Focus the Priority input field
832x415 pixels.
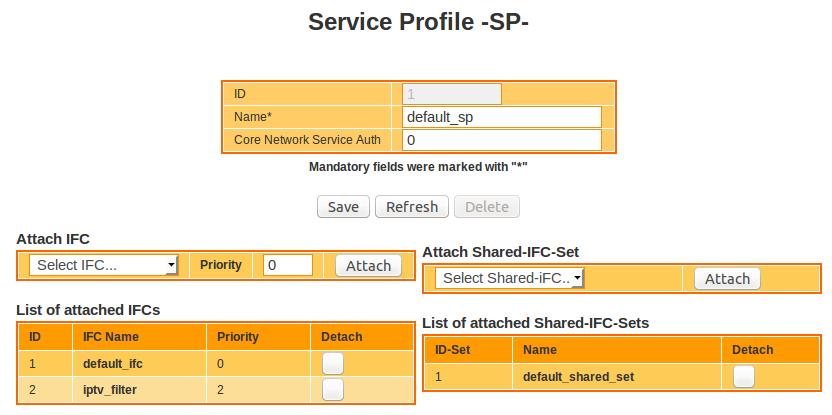288,265
